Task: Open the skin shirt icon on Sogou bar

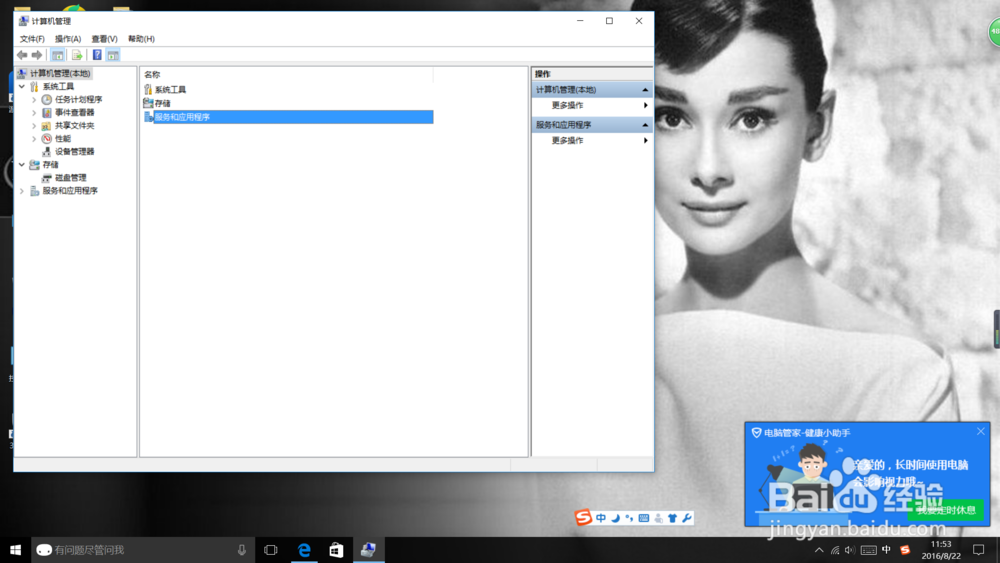Action: [x=672, y=518]
